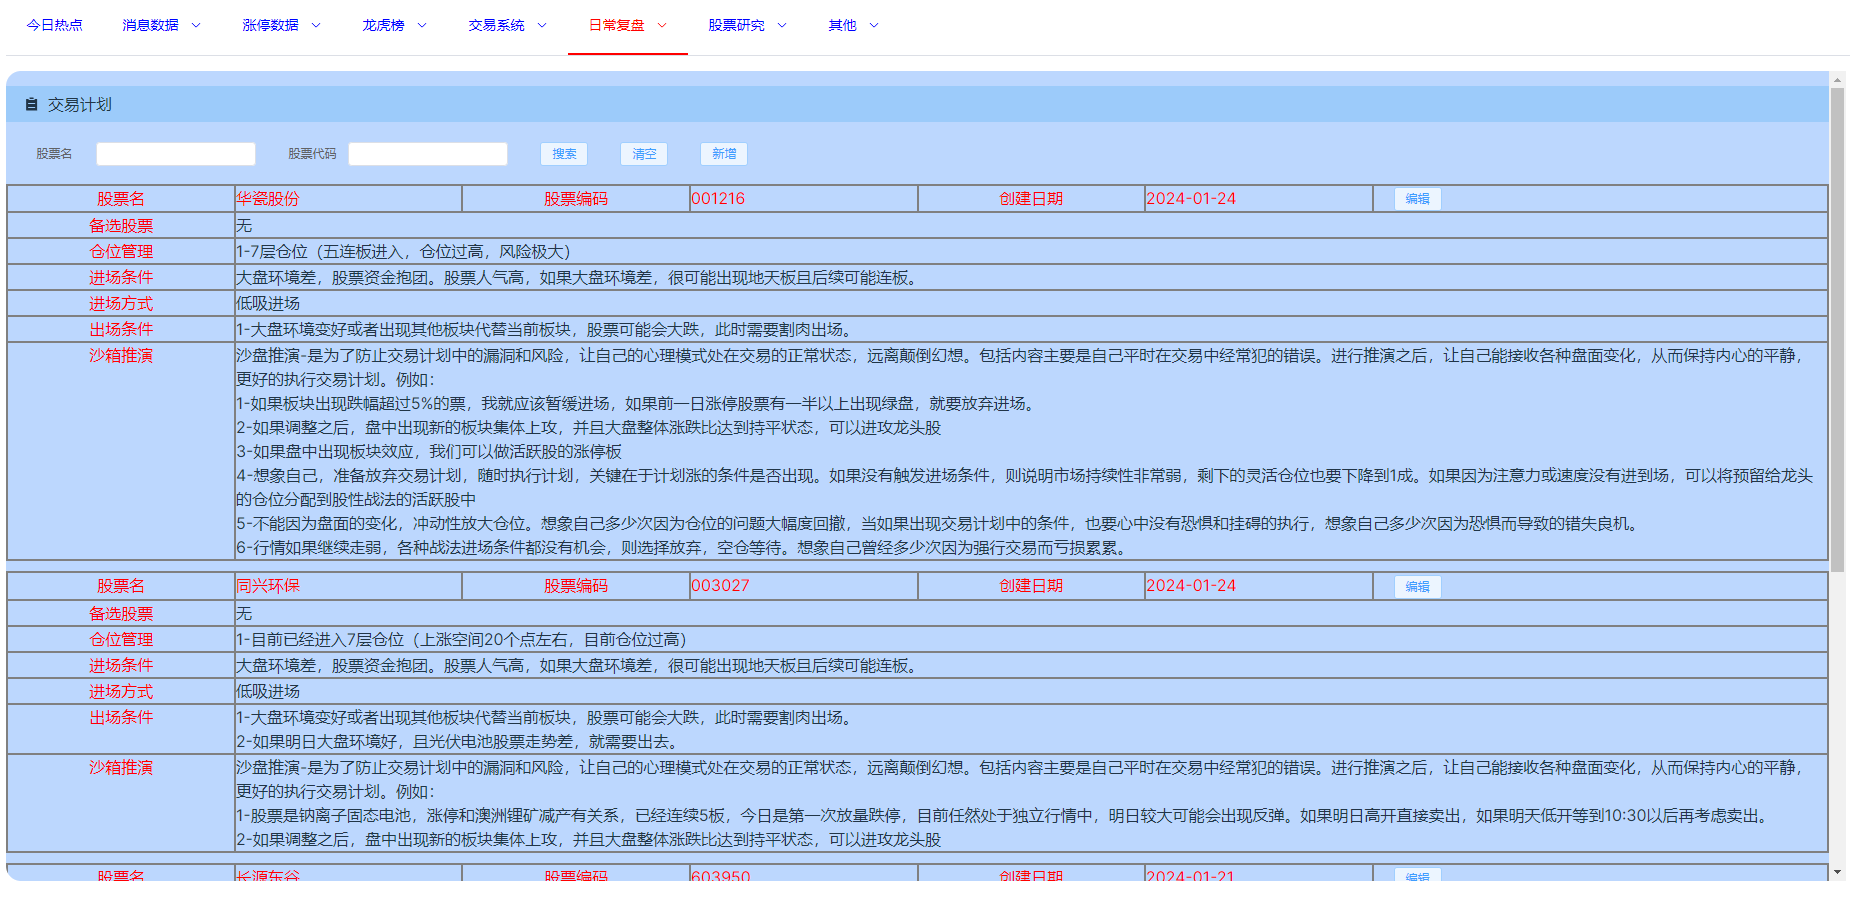1855x897 pixels.
Task: Click the 交易计划 panel title
Action: point(80,105)
